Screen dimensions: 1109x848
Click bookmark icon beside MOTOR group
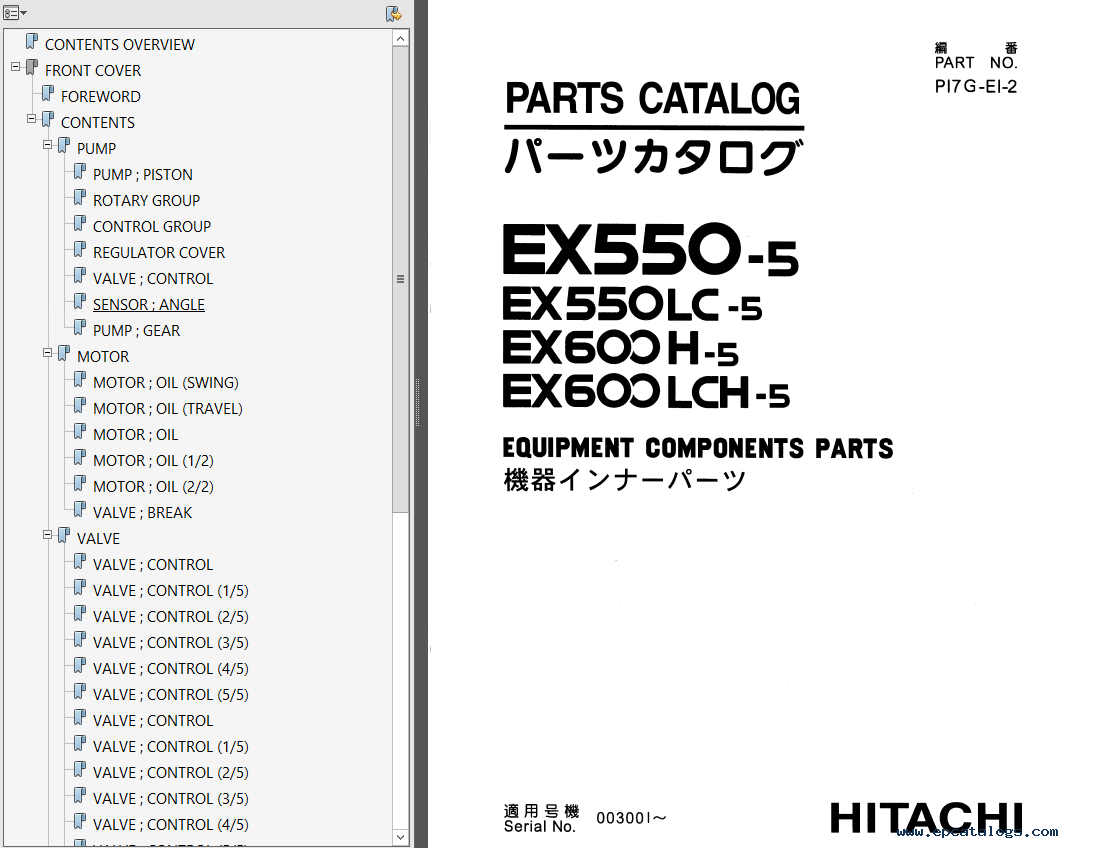tap(64, 354)
